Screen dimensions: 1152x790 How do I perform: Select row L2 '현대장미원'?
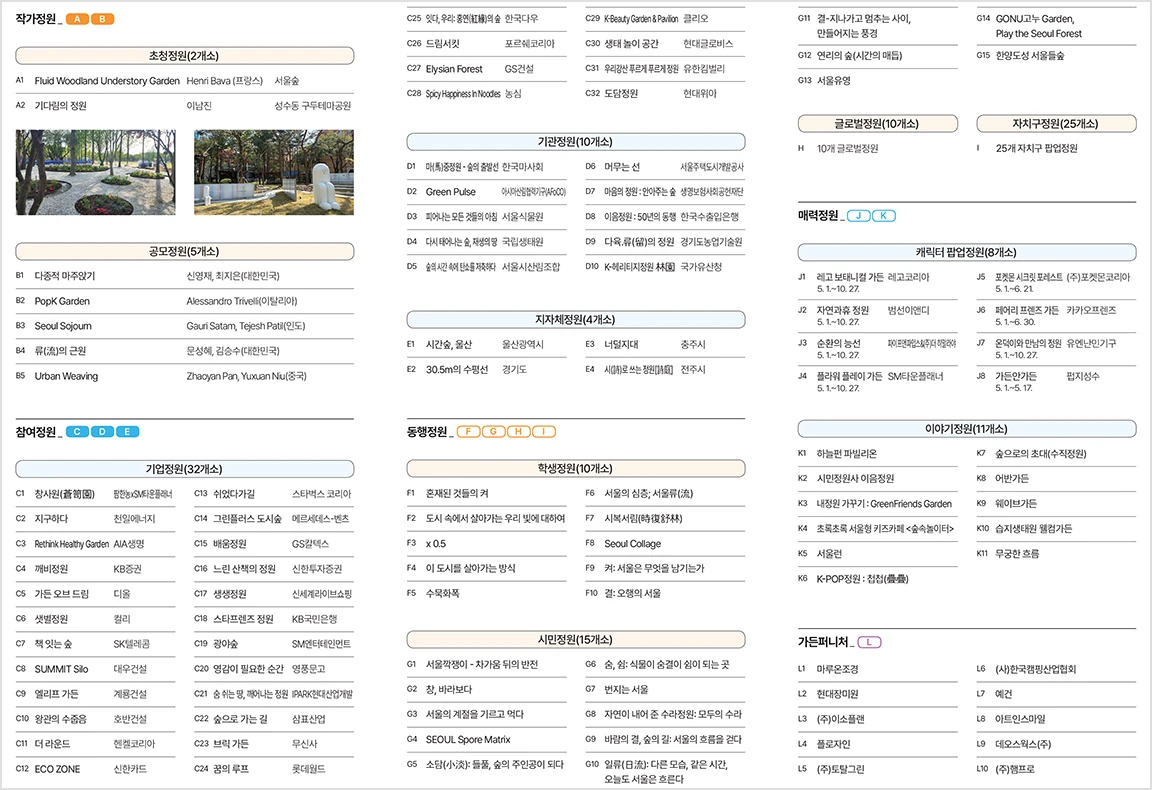878,694
